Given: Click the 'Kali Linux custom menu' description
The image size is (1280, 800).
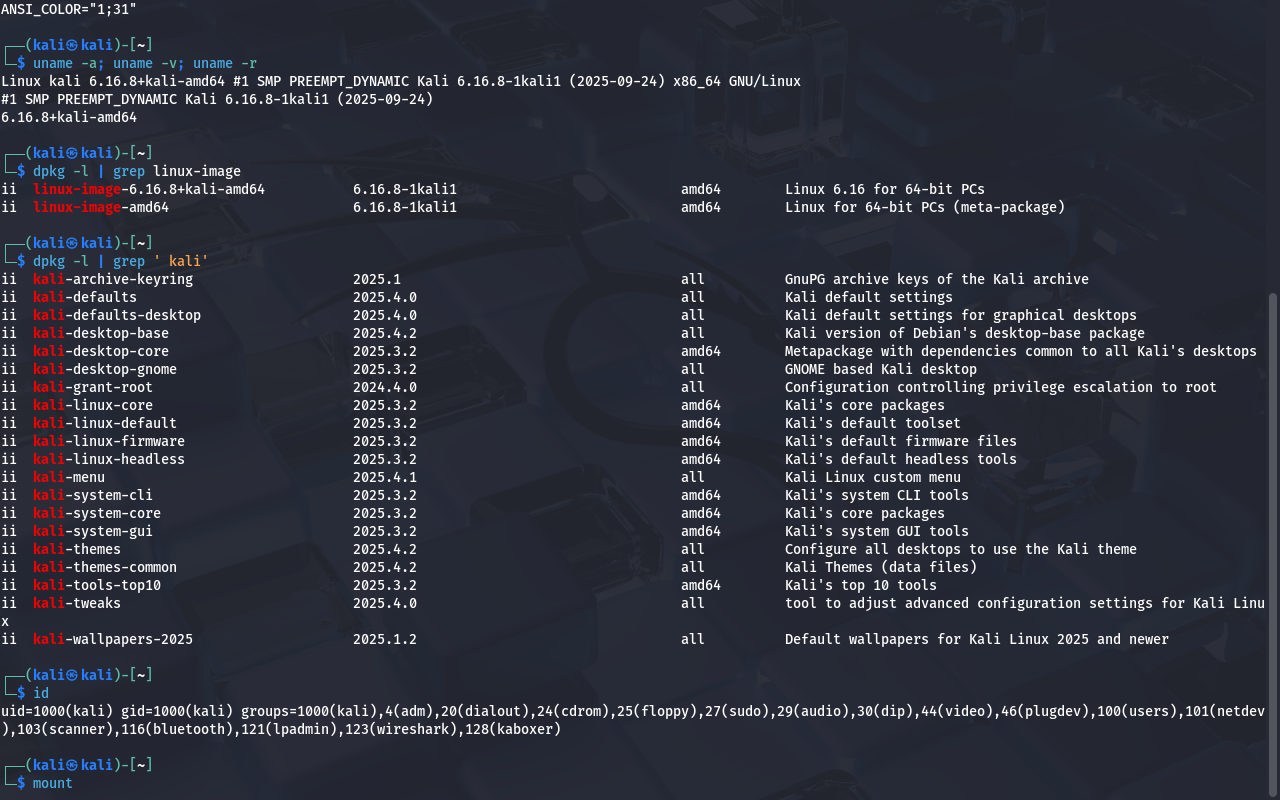Looking at the screenshot, I should pos(872,477).
